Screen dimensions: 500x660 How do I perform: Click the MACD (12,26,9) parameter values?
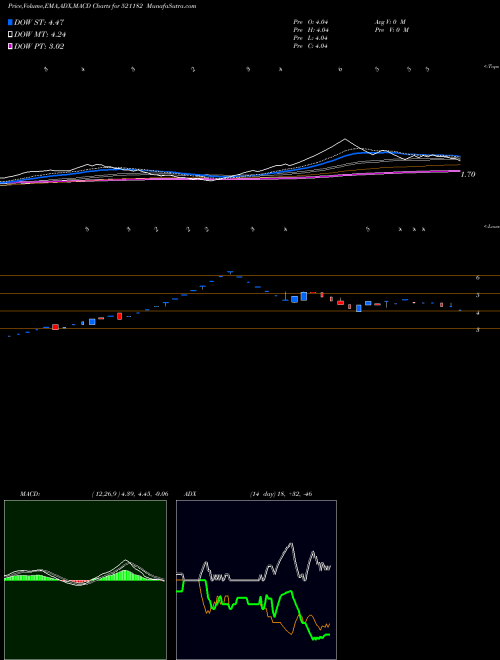[130, 494]
